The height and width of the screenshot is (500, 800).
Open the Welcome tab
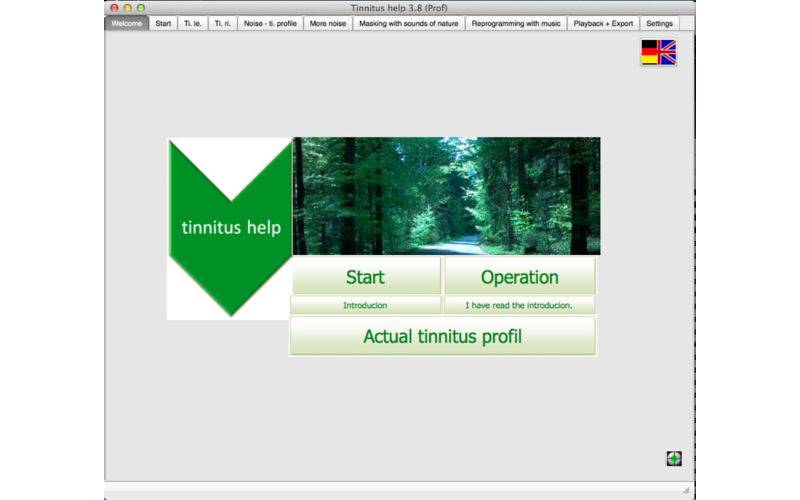(127, 23)
